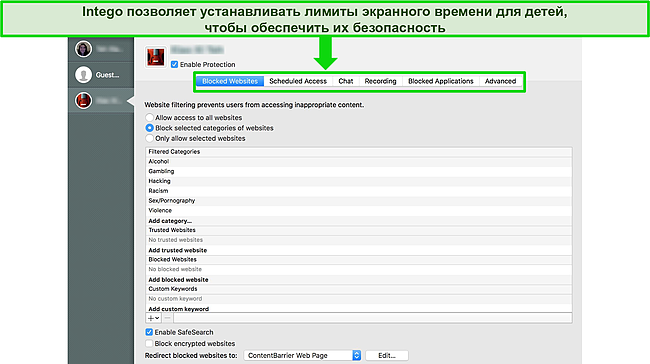Image resolution: width=650 pixels, height=364 pixels.
Task: Click Add trusted website
Action: click(x=177, y=250)
